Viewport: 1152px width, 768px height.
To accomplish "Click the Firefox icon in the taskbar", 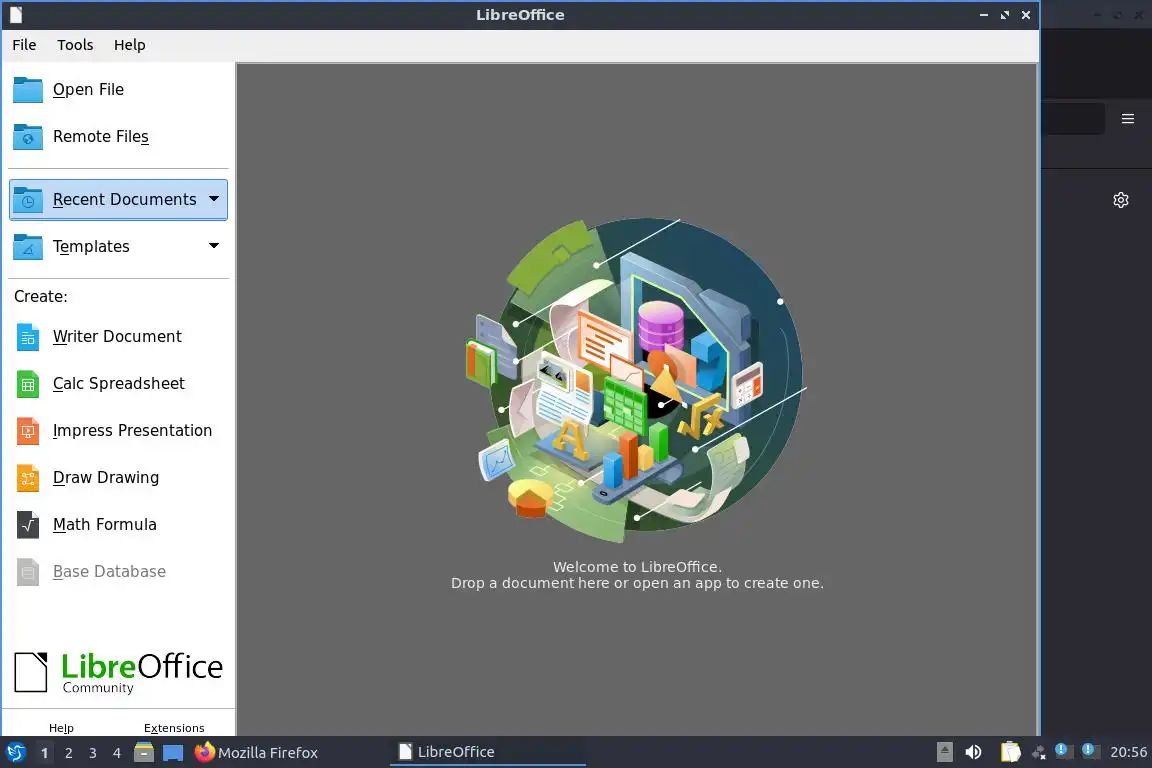I will (204, 752).
